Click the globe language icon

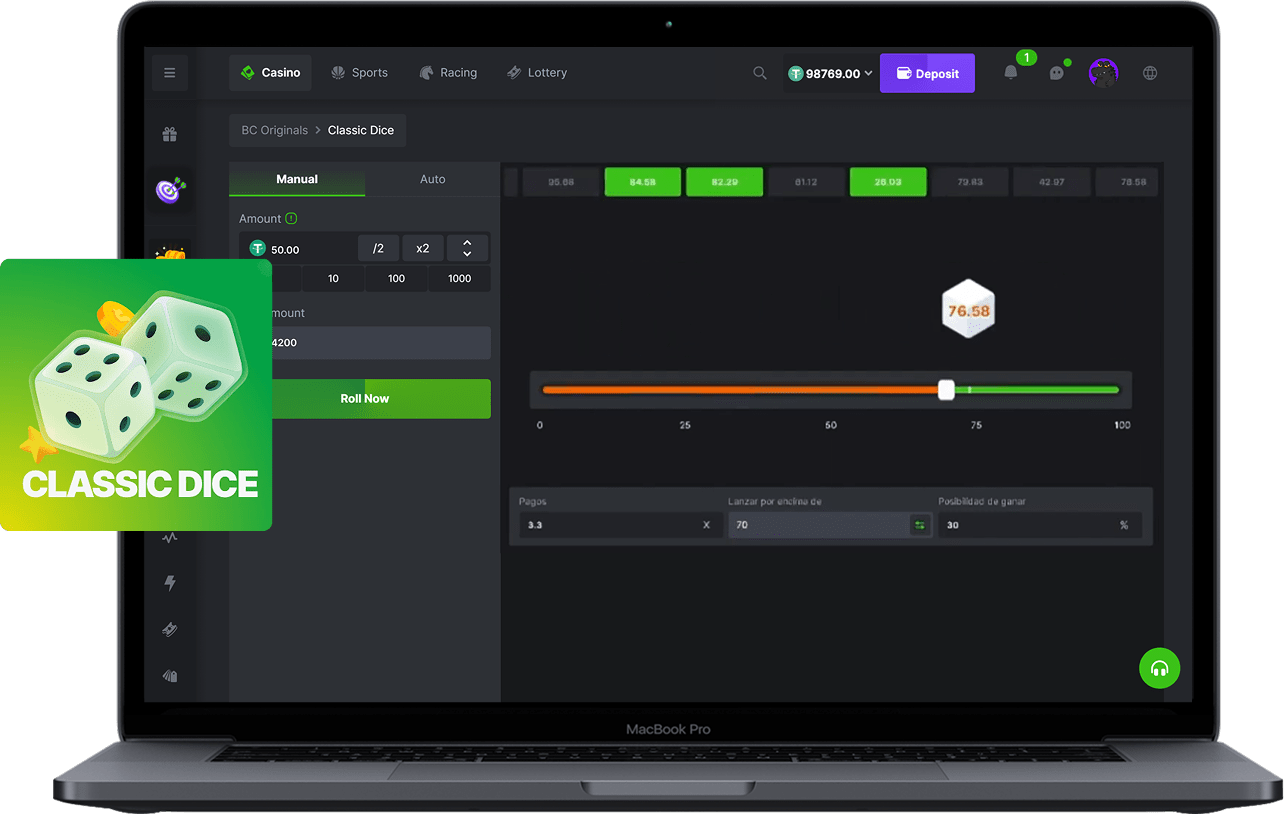click(1150, 73)
